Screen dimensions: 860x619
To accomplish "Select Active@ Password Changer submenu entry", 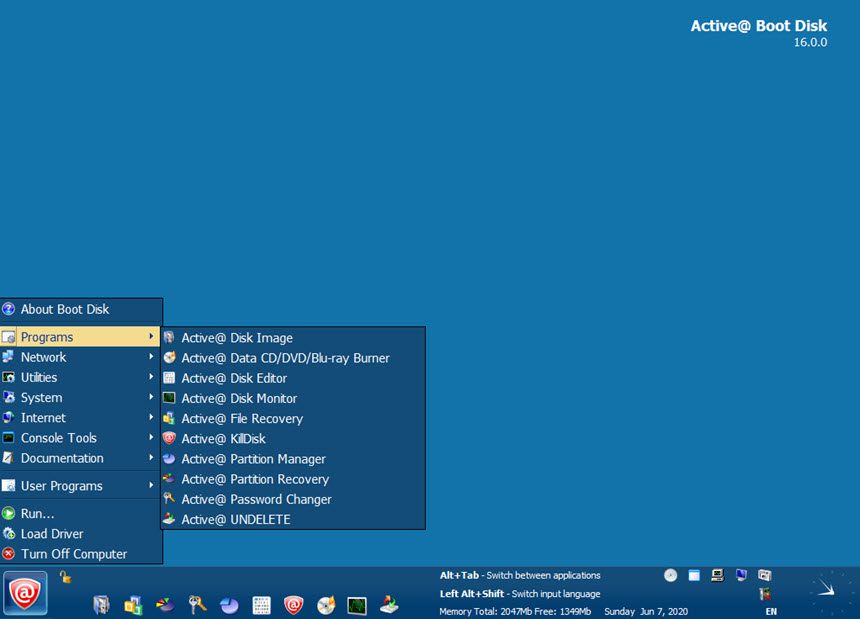I will tap(293, 499).
